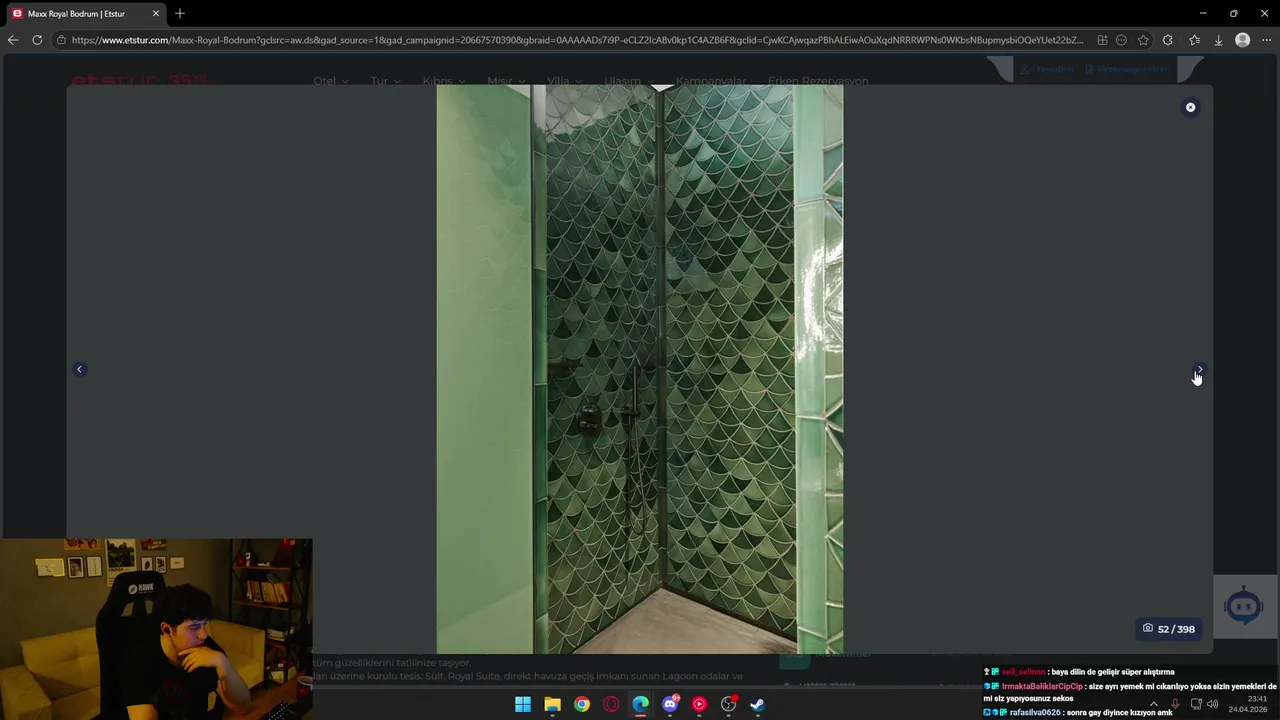Image resolution: width=1280 pixels, height=720 pixels.
Task: Click the 52 / 398 photo counter
Action: click(1169, 629)
